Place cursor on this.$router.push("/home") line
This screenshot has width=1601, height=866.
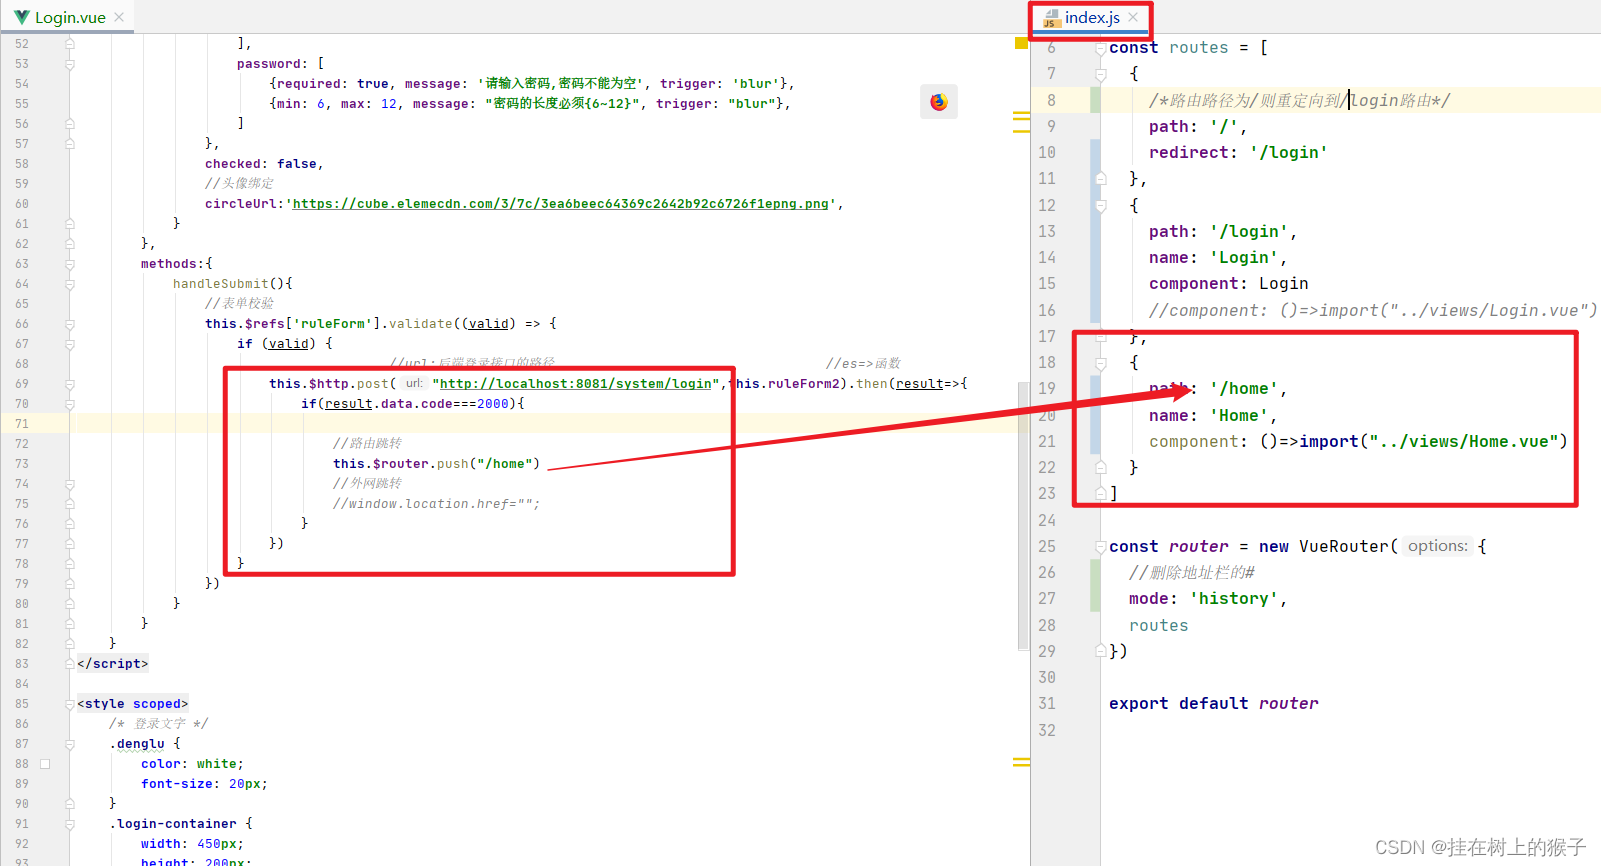[x=436, y=464]
